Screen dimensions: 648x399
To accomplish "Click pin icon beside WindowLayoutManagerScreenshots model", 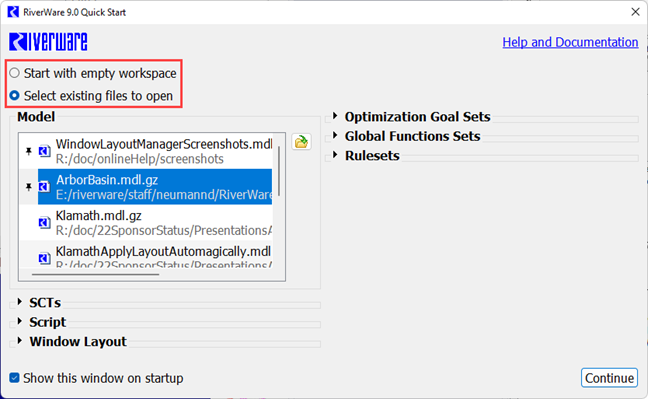I will pos(29,151).
